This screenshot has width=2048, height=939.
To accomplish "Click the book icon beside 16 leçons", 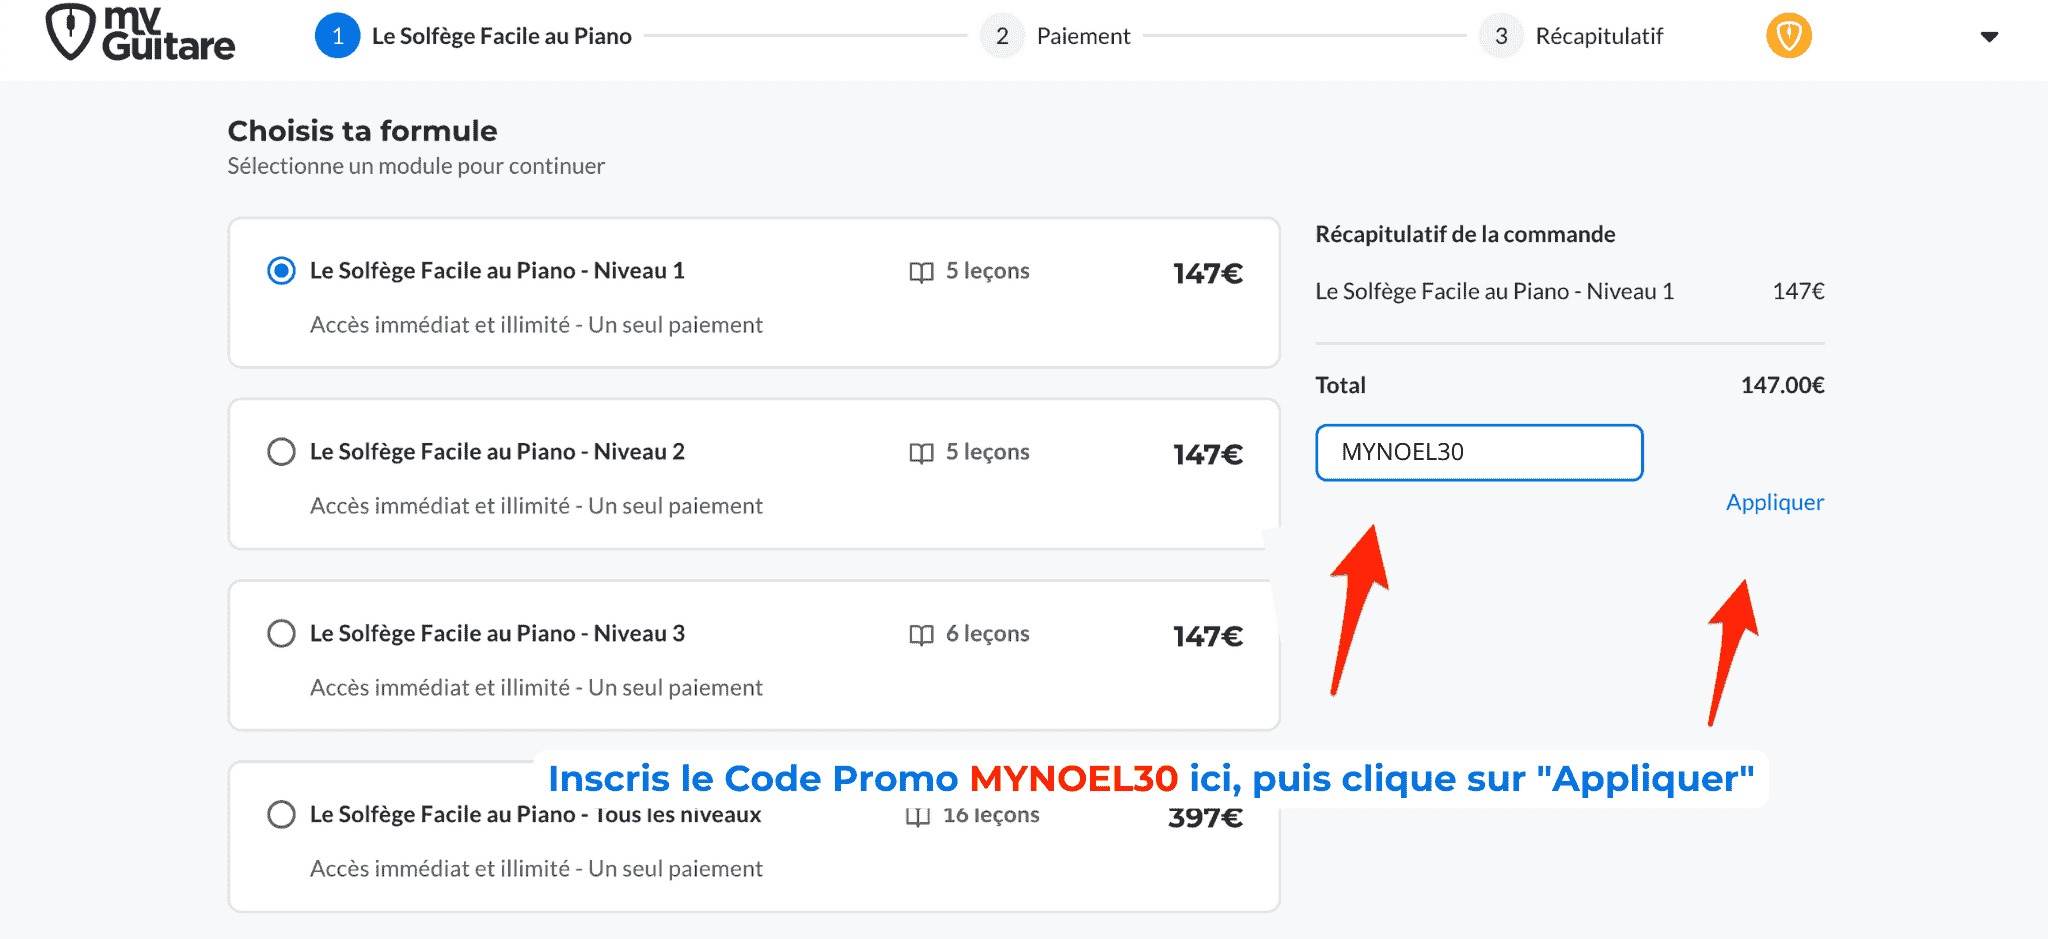I will (x=917, y=817).
